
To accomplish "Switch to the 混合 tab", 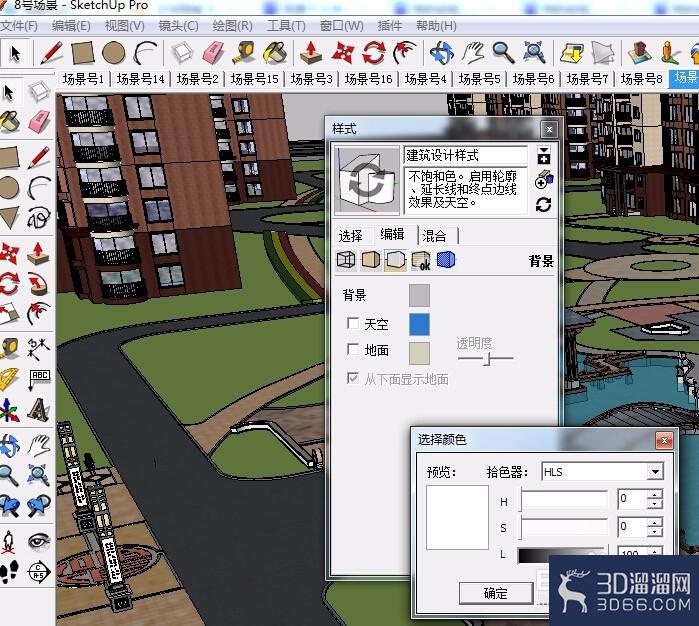I will click(434, 236).
